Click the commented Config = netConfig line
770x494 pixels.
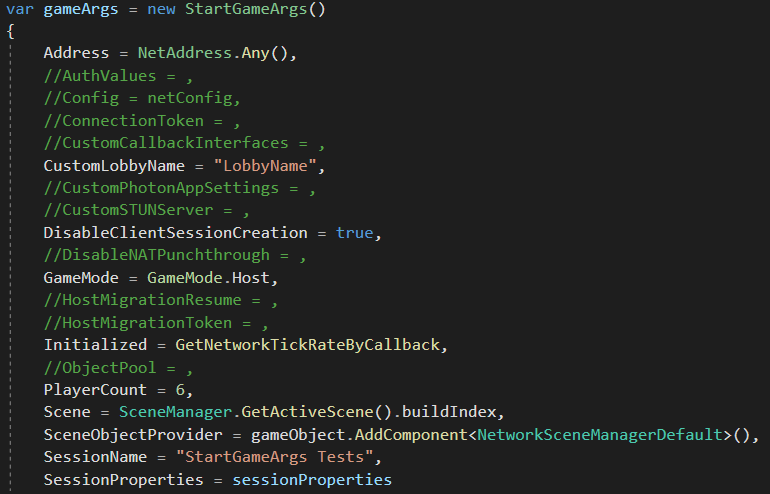[142, 99]
